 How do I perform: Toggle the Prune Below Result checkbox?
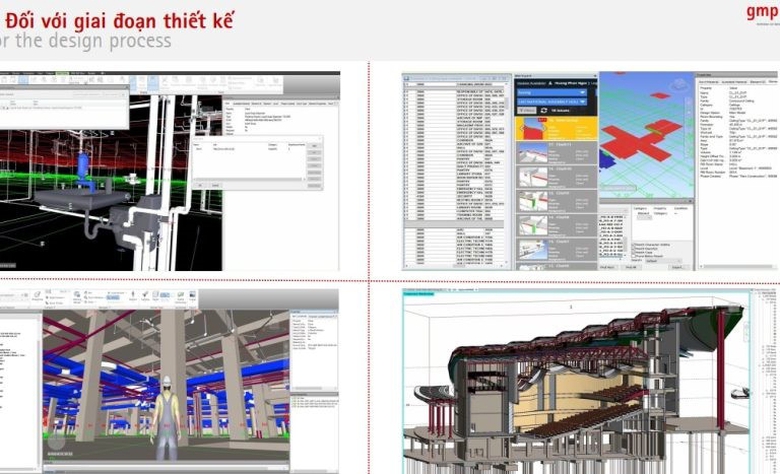click(634, 256)
